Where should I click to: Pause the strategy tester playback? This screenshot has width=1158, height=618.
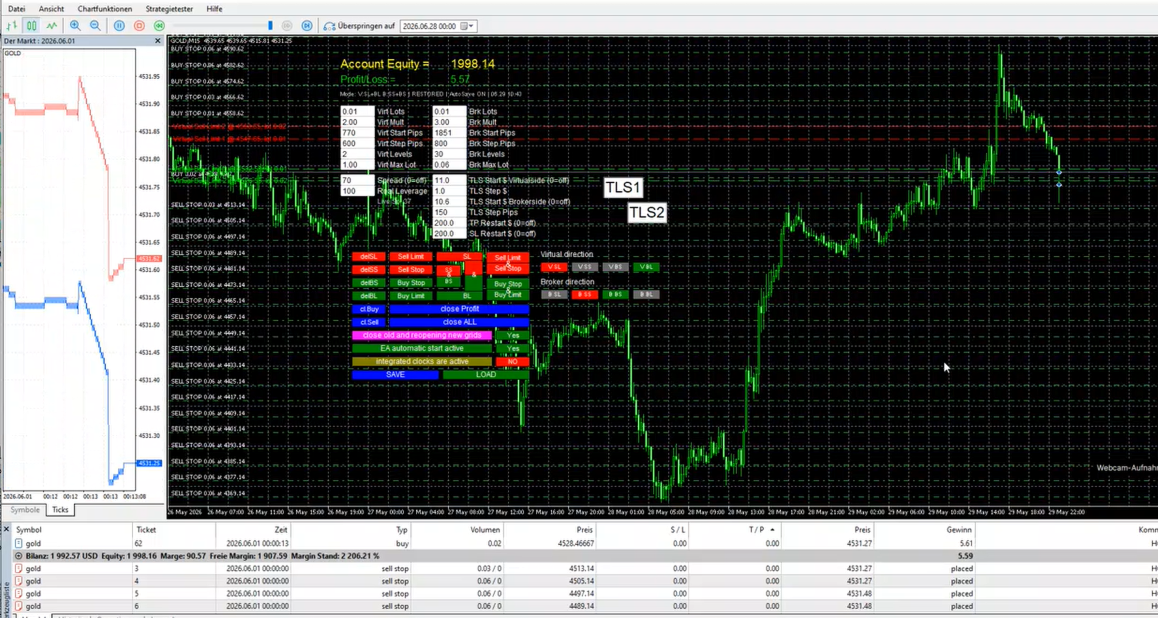[x=119, y=26]
